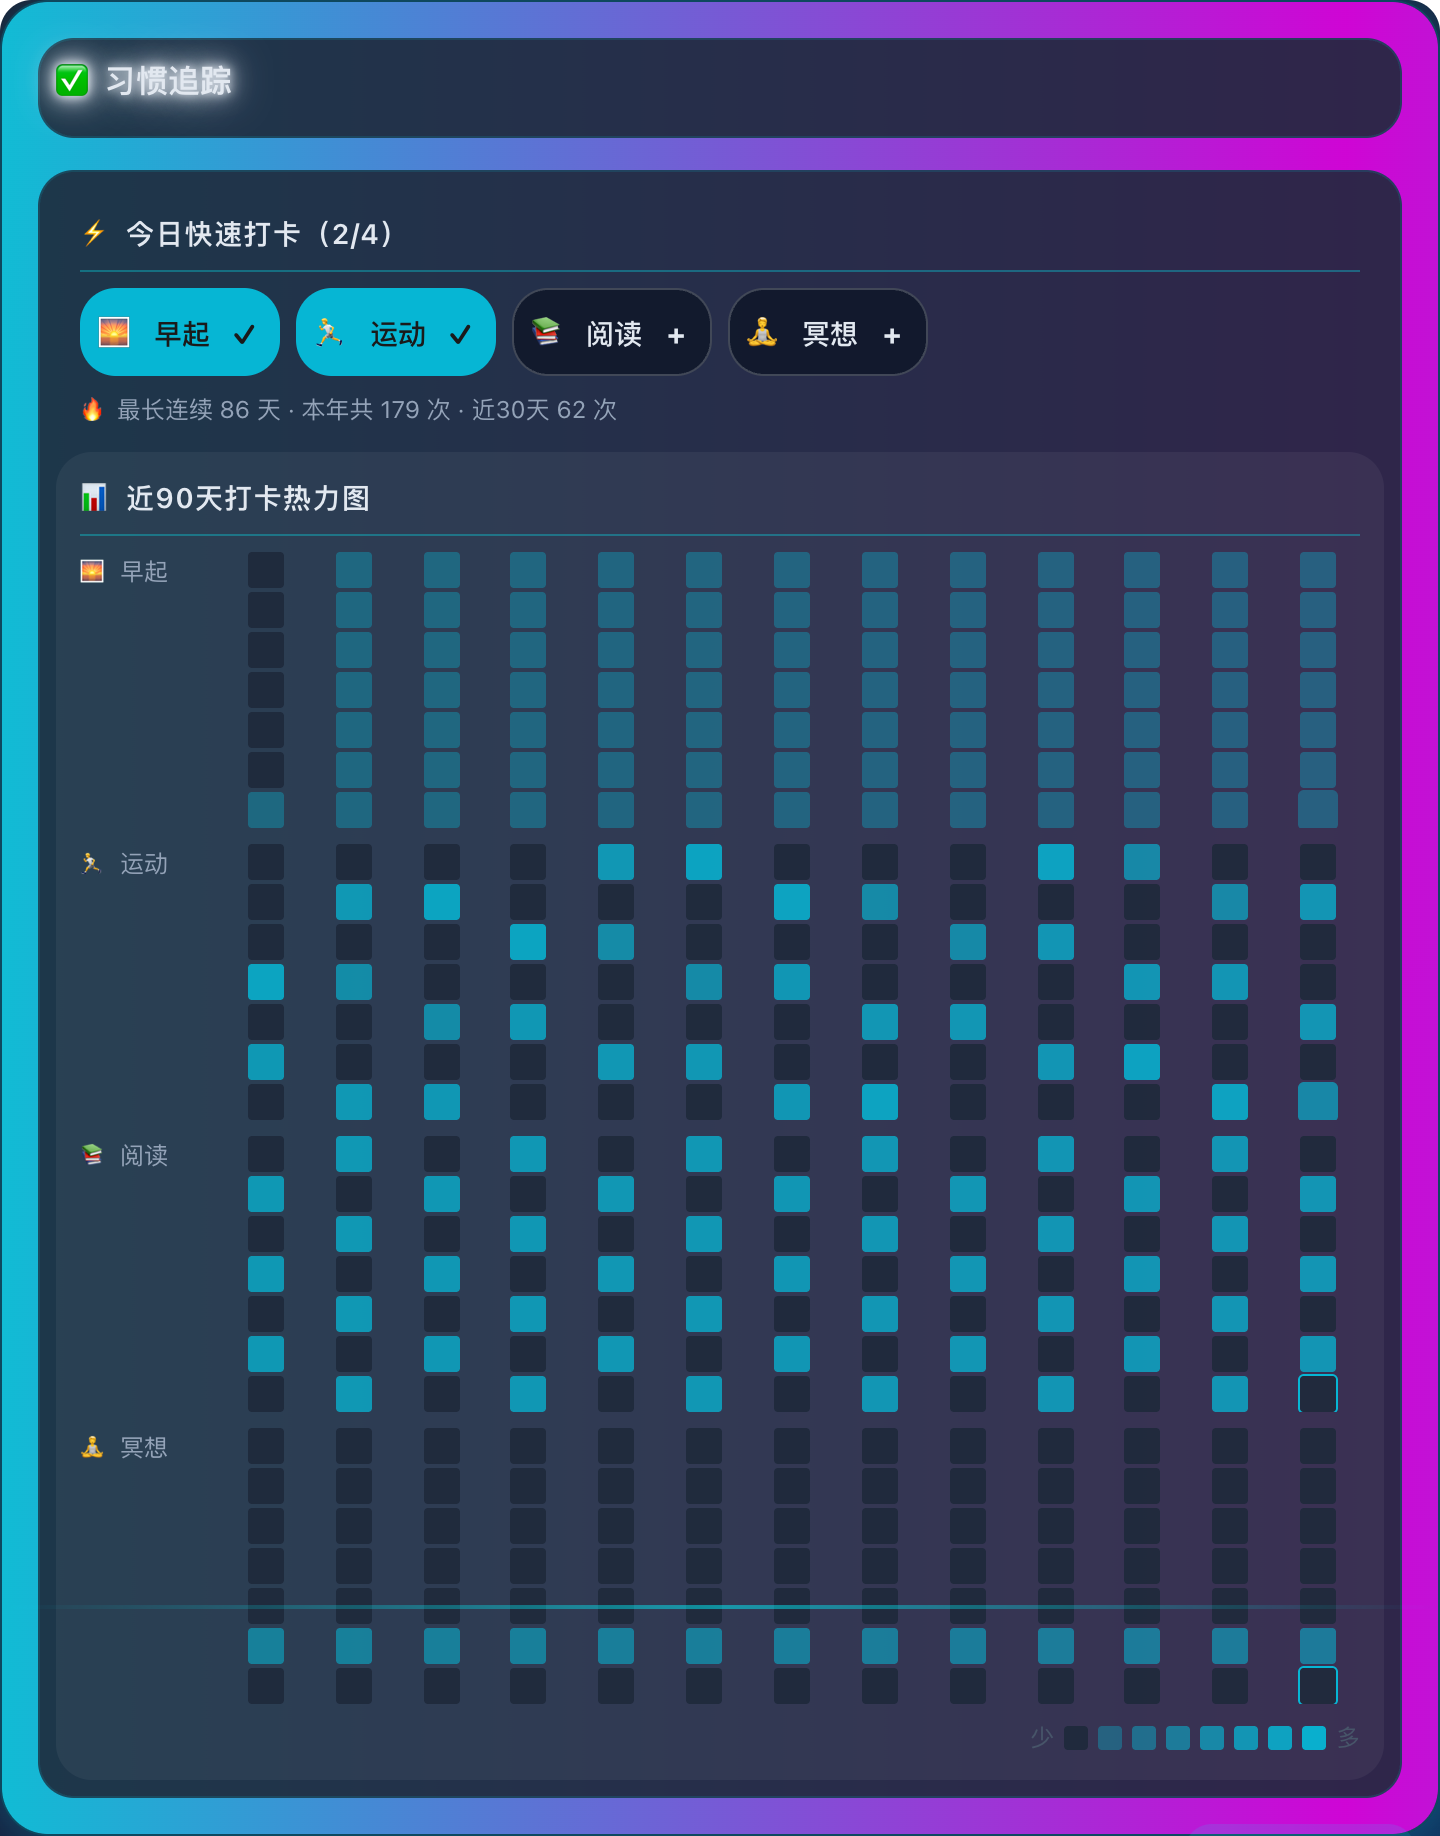Click the outlined today cell in 阅读 heatmap

pyautogui.click(x=1318, y=1394)
